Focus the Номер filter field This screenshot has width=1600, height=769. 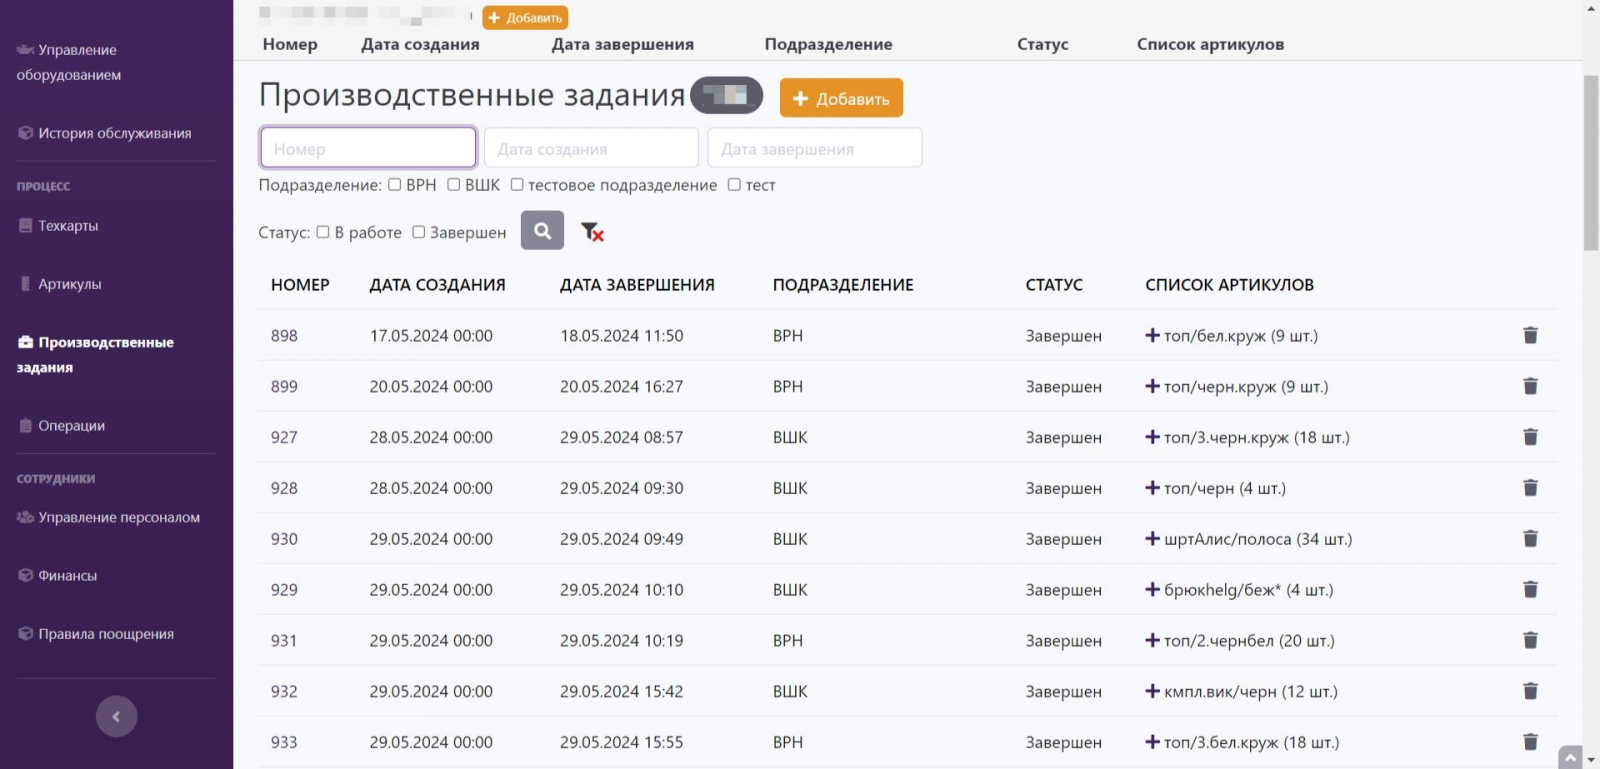tap(368, 148)
